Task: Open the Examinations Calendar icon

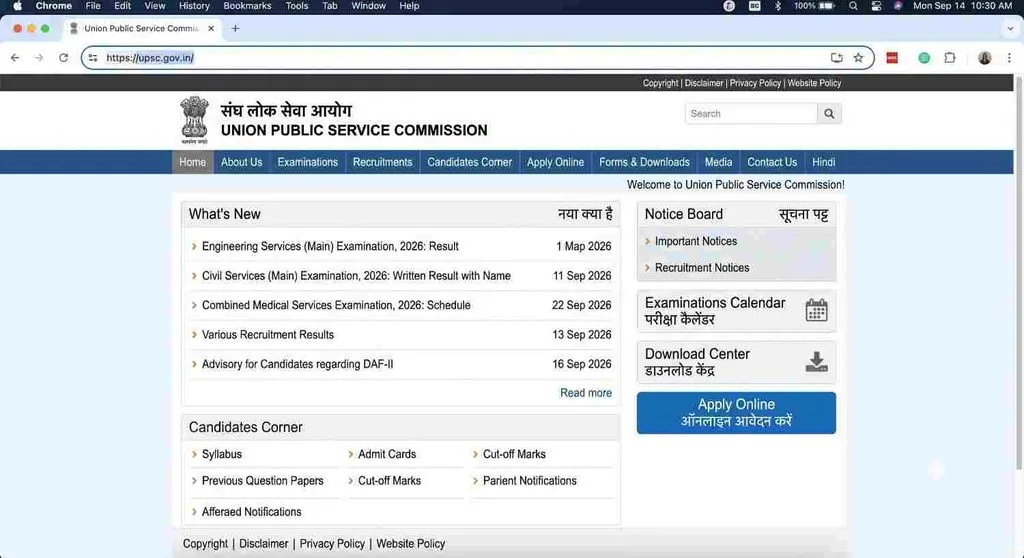Action: (816, 310)
